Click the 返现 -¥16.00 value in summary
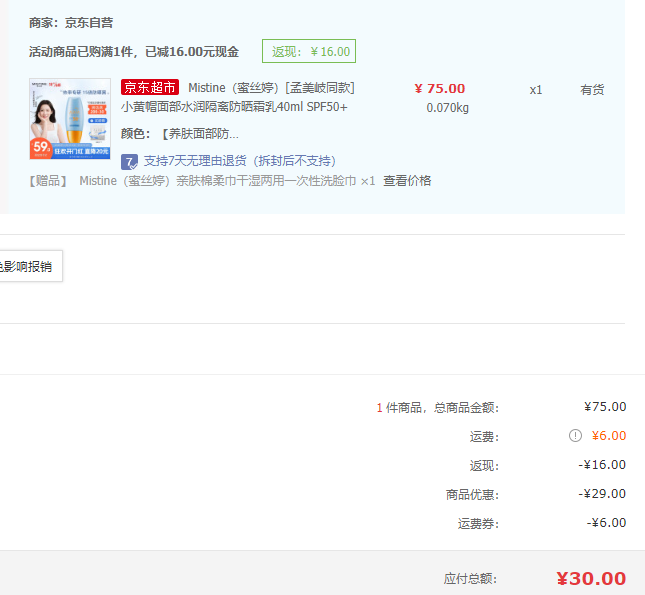645x595 pixels. click(x=602, y=465)
